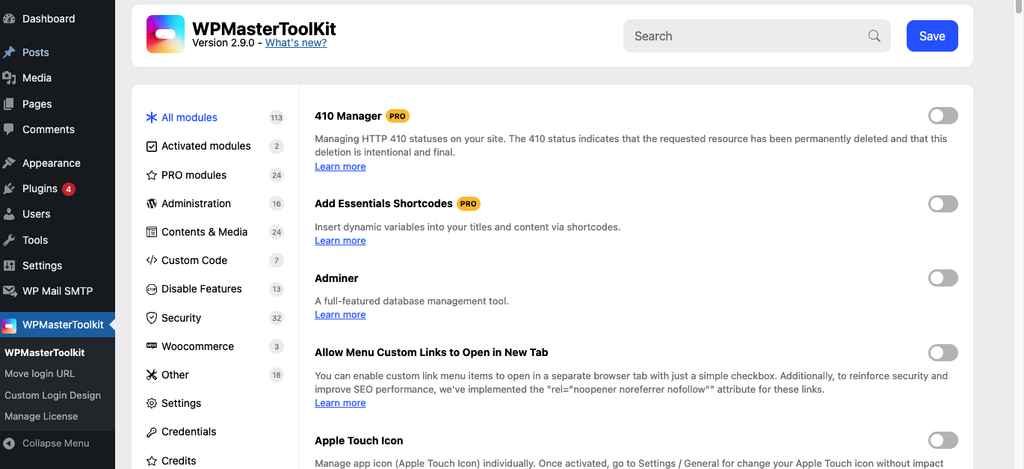Click the WPMasterToolkit bold submenu entry
Screen dimensions: 1024x469
click(x=44, y=353)
